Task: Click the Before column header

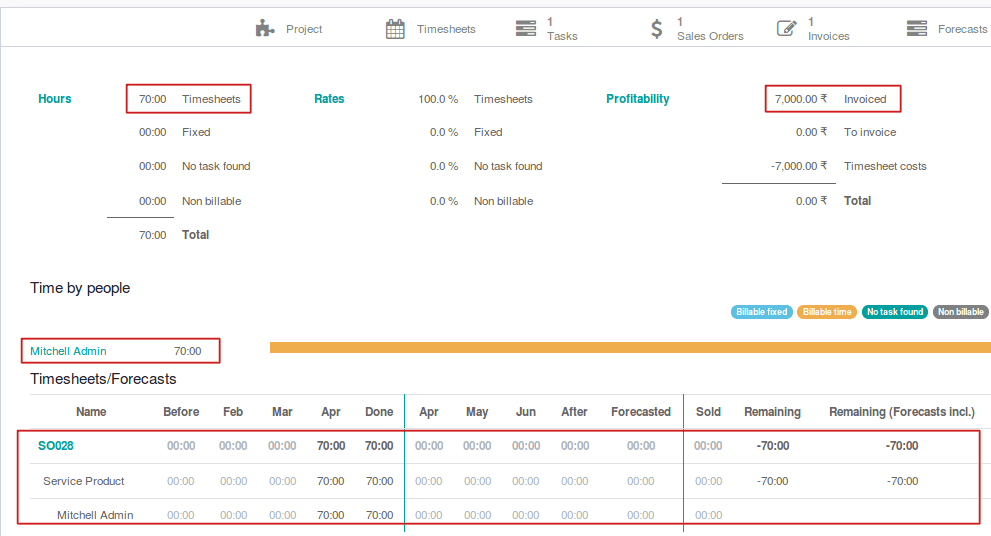Action: pyautogui.click(x=181, y=411)
